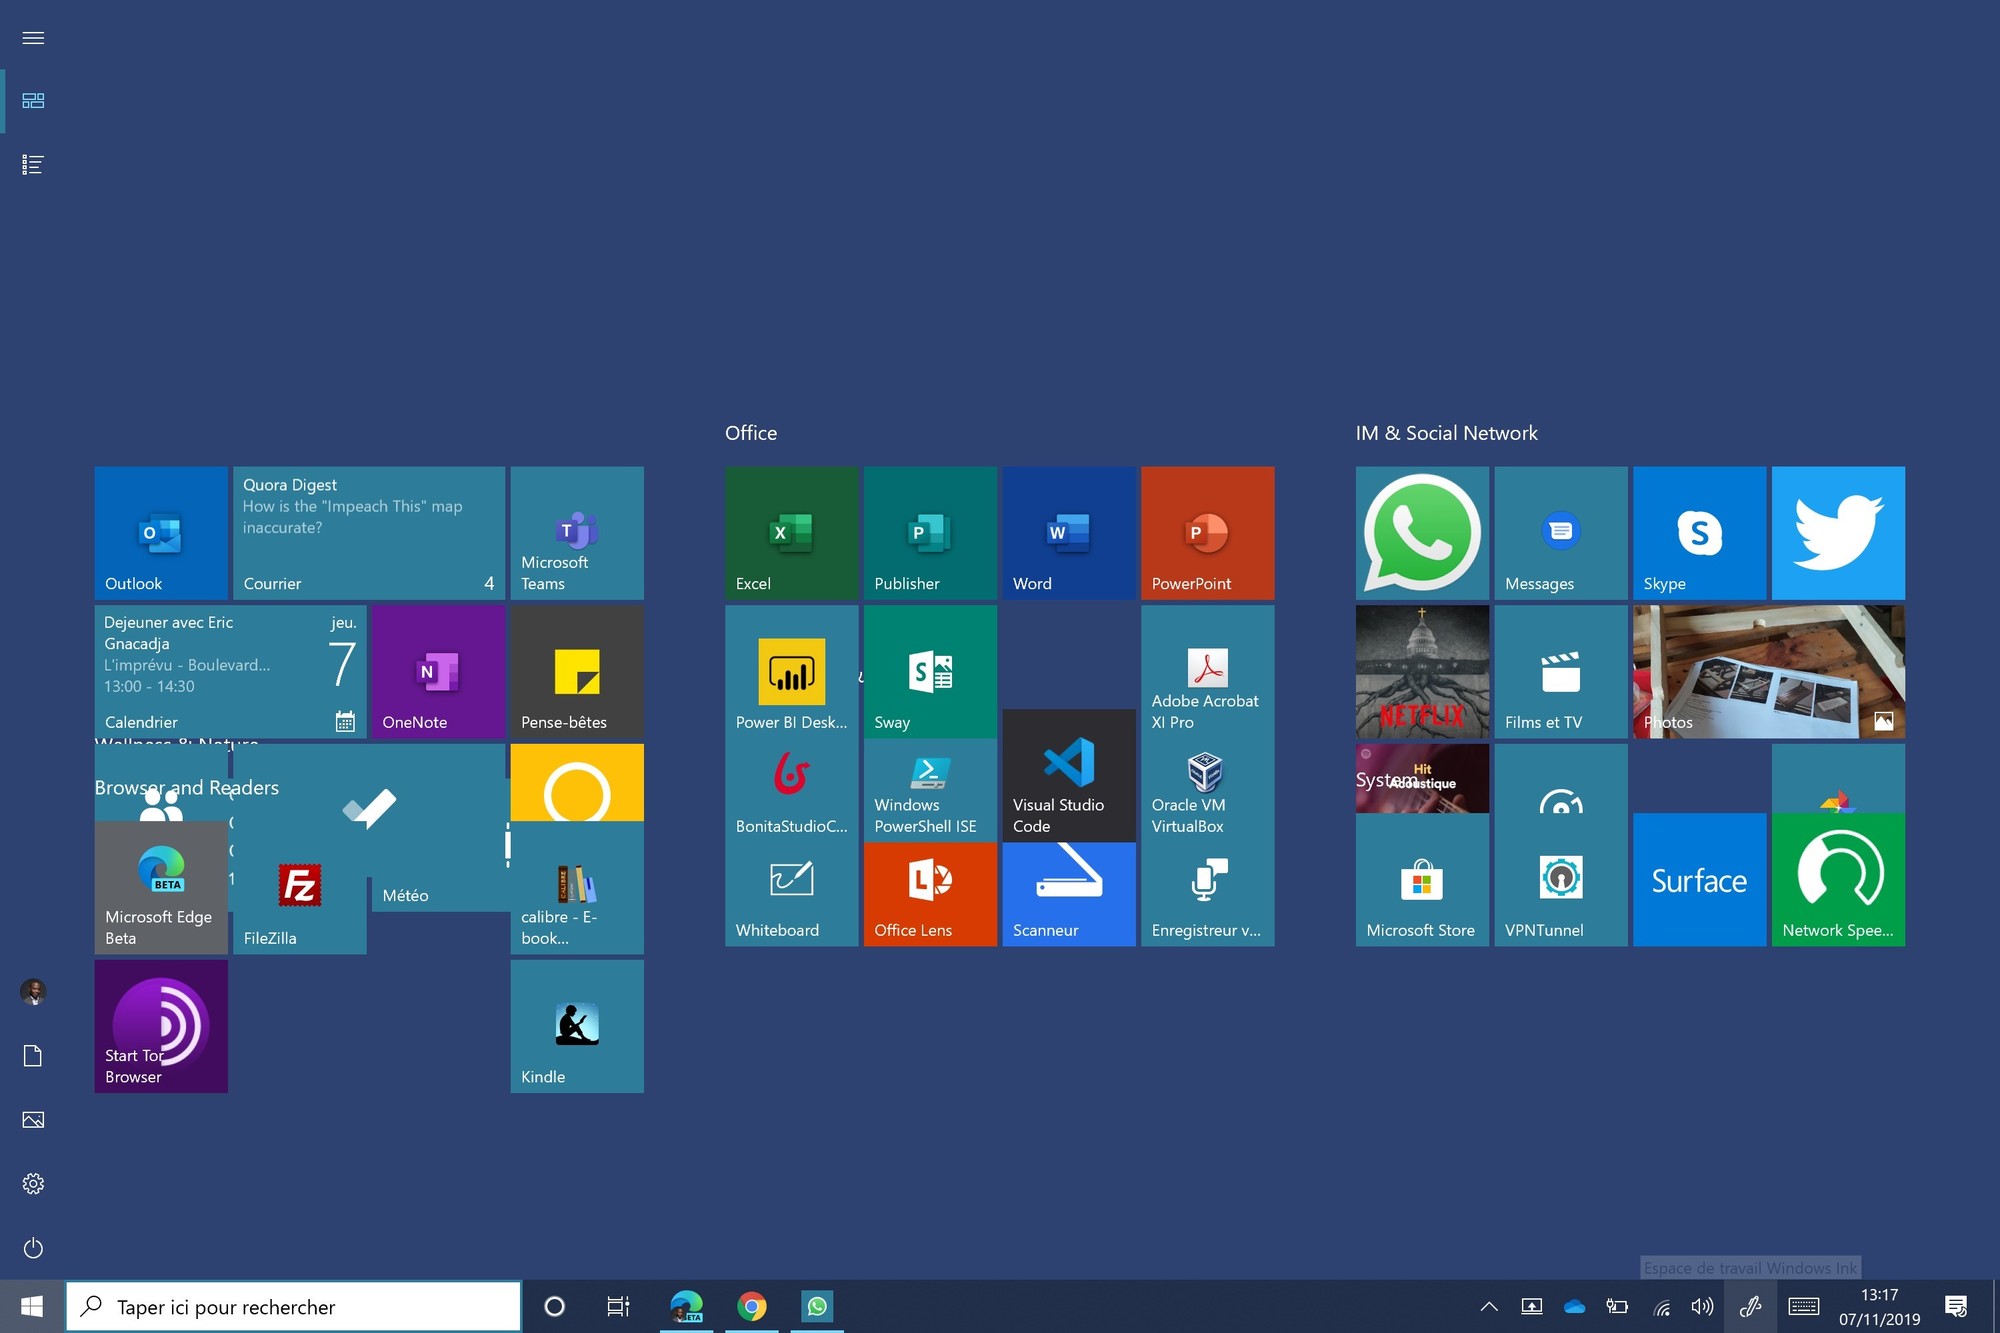The image size is (2000, 1333).
Task: Open the Microsoft Teams tile
Action: [577, 533]
